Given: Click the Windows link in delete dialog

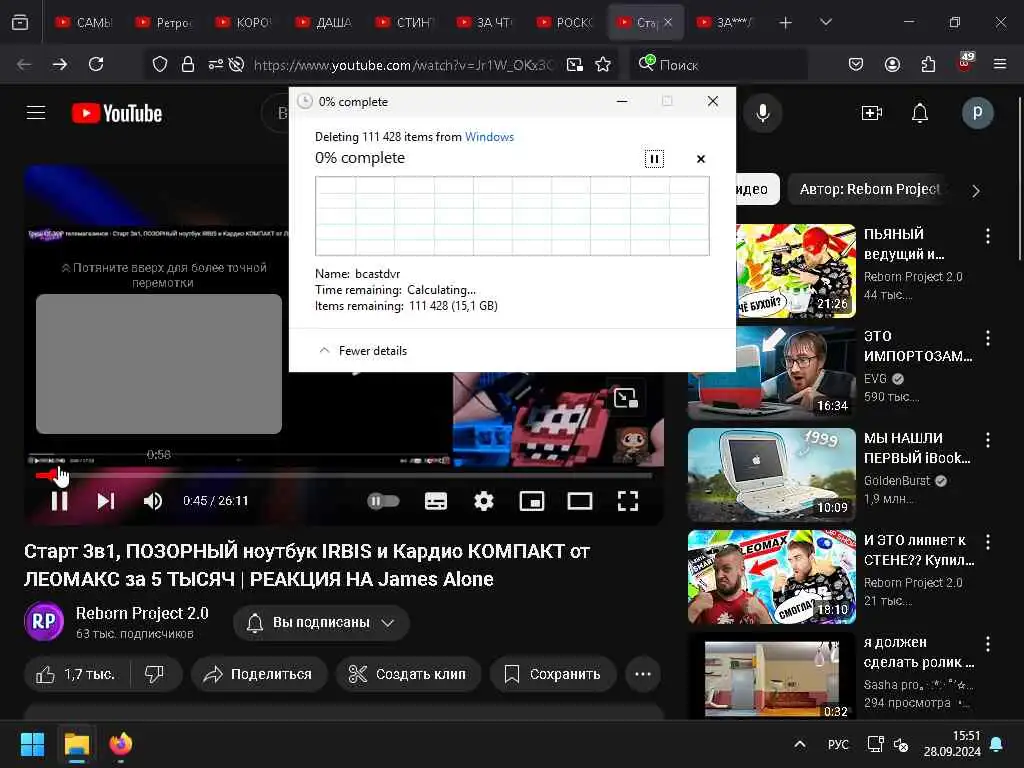Looking at the screenshot, I should (x=489, y=136).
